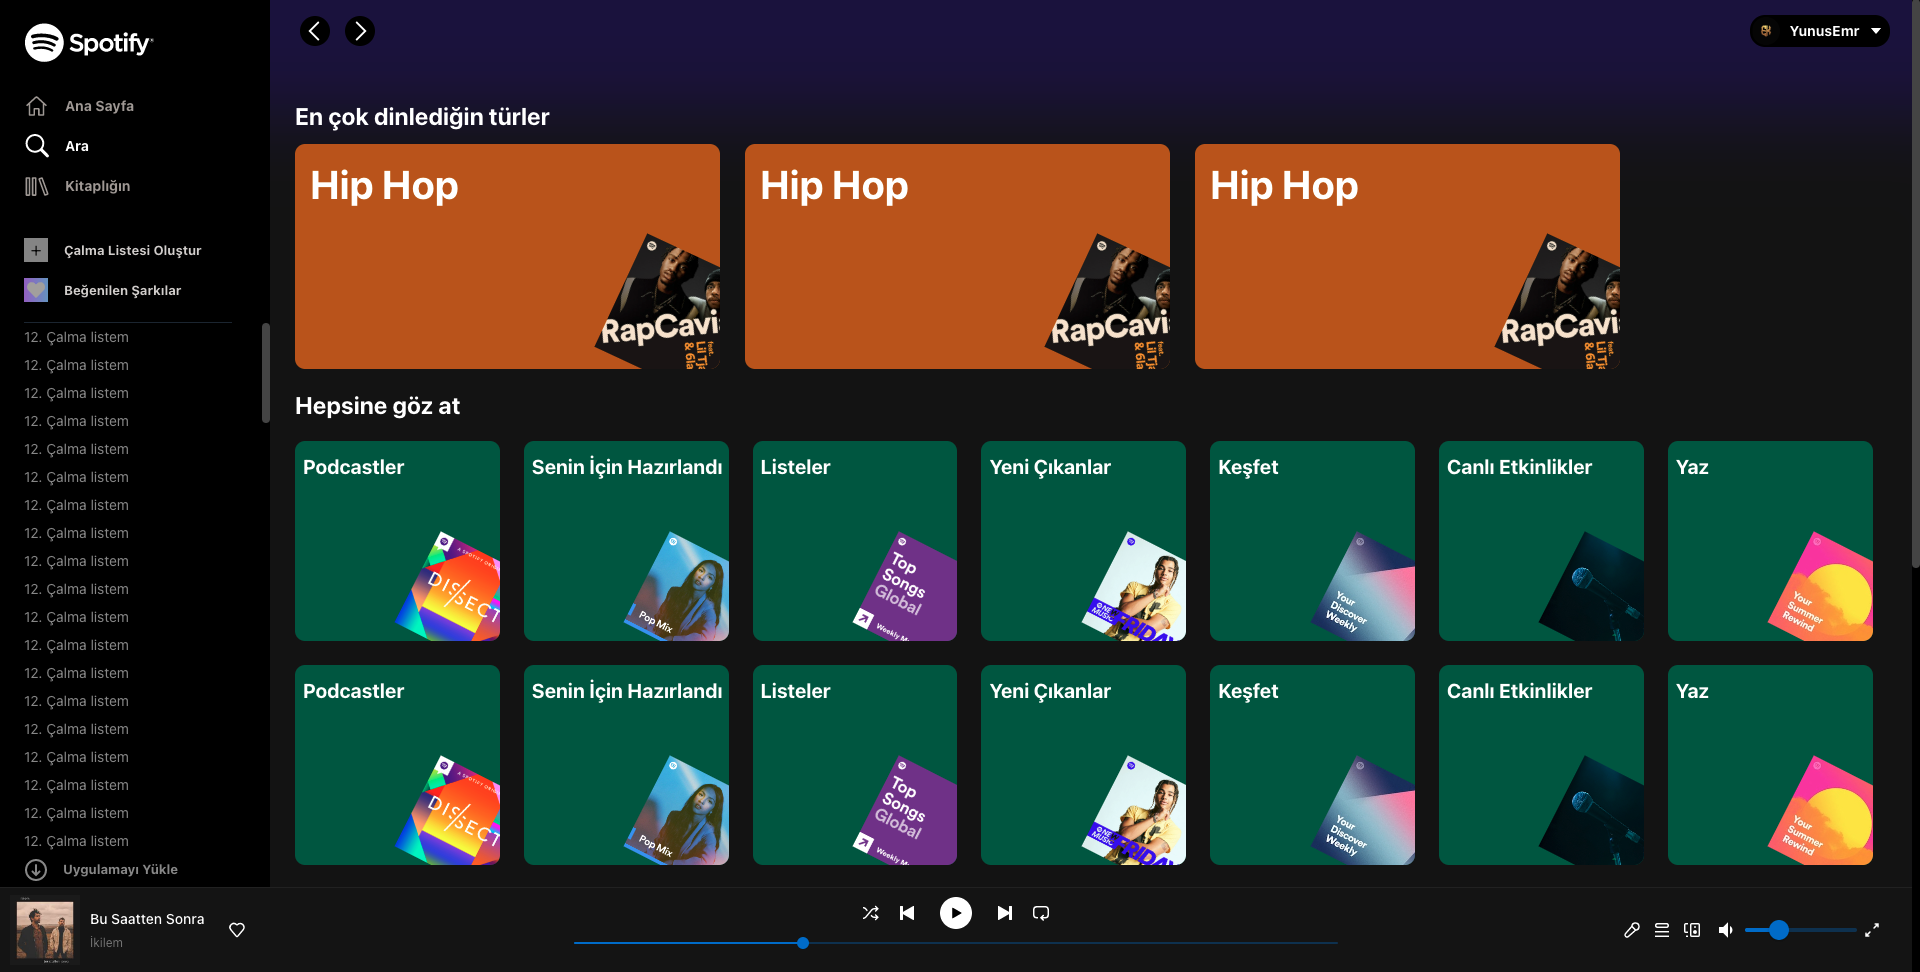Open the Ara search page
Viewport: 1920px width, 972px height.
pos(58,146)
